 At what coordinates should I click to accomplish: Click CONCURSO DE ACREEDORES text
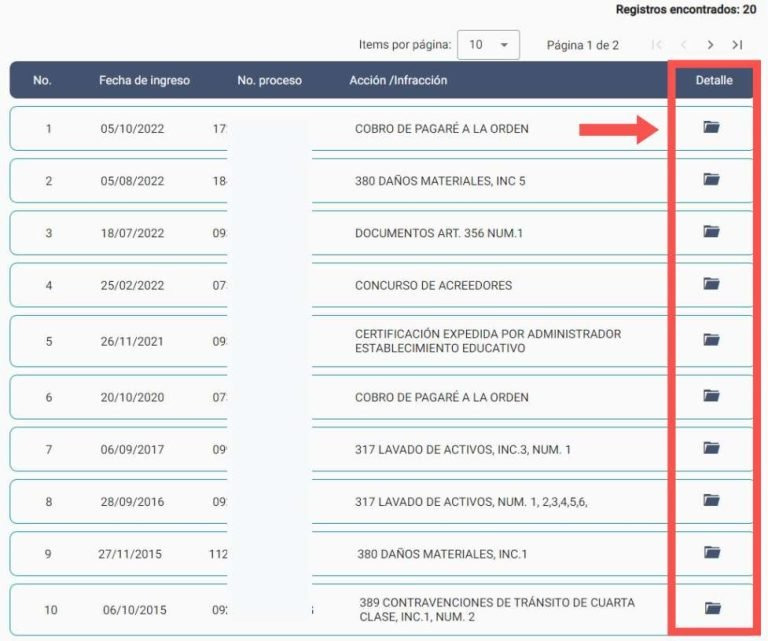pos(433,285)
